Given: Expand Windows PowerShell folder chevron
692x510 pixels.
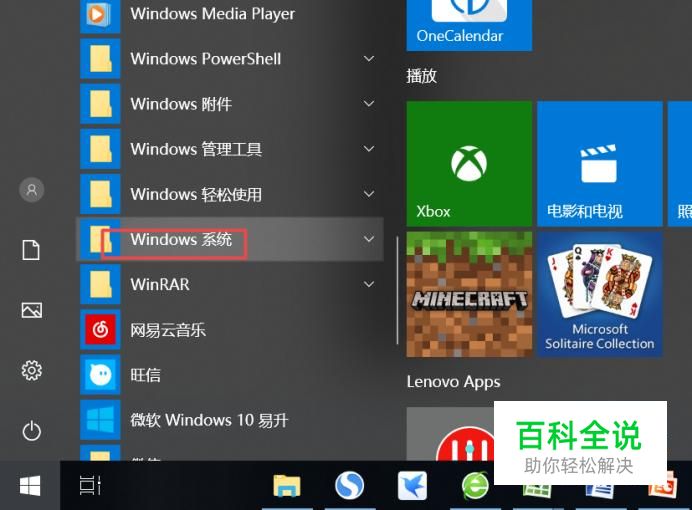Looking at the screenshot, I should click(x=369, y=59).
